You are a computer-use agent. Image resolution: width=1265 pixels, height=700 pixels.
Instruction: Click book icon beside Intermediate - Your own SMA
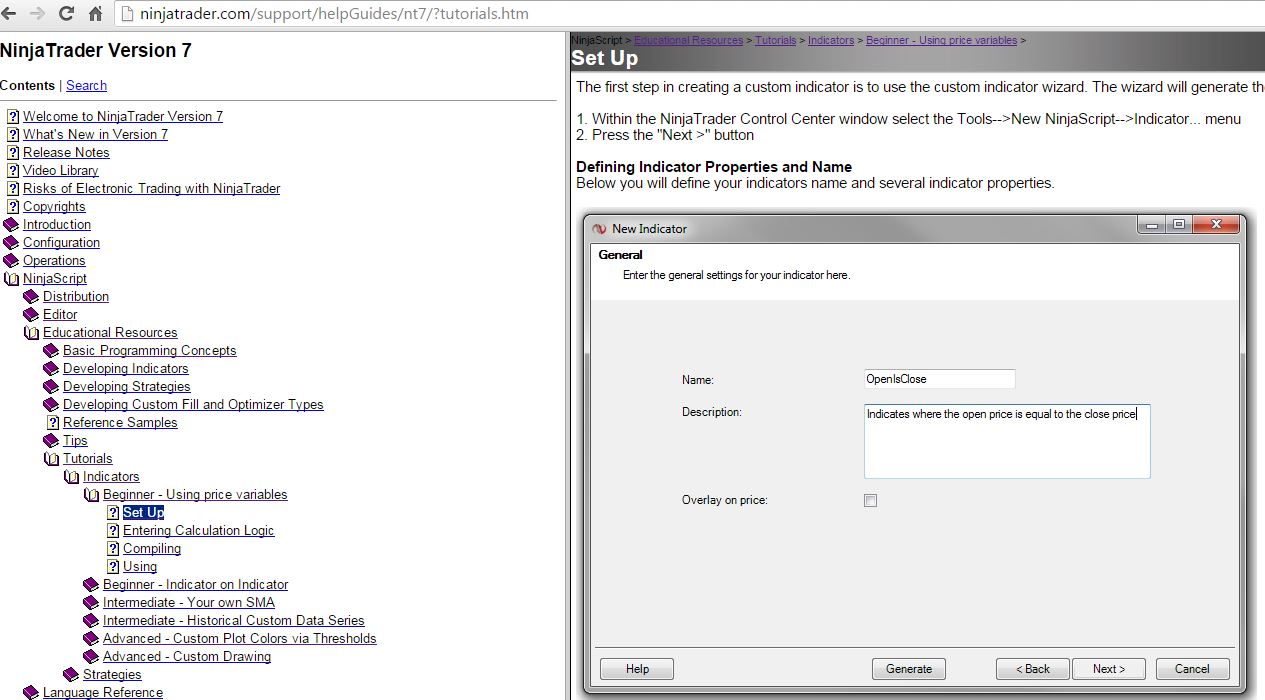point(91,602)
